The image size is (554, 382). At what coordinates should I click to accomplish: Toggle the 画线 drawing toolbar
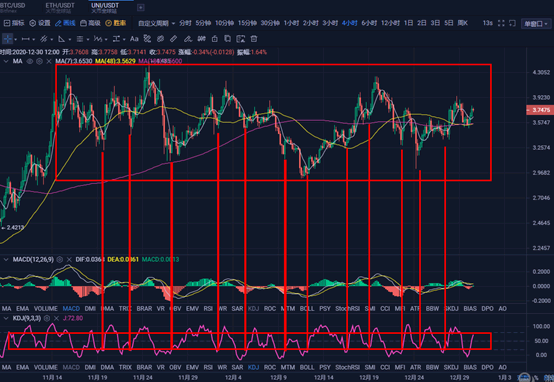65,23
